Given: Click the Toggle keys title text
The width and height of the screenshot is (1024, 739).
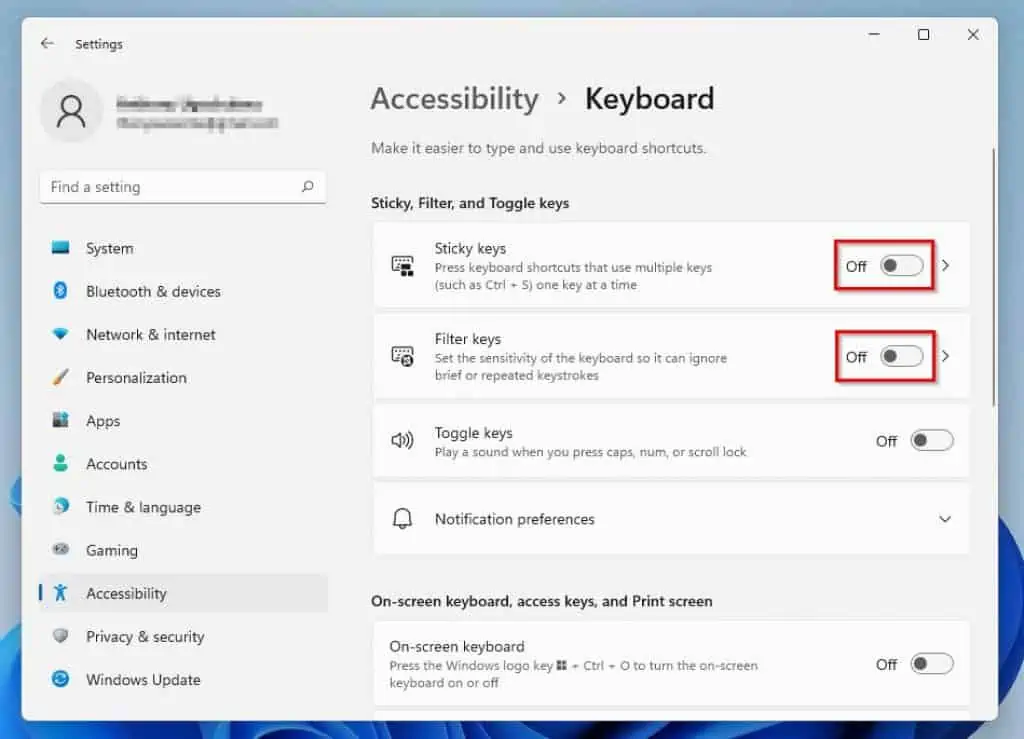Looking at the screenshot, I should click(x=473, y=433).
